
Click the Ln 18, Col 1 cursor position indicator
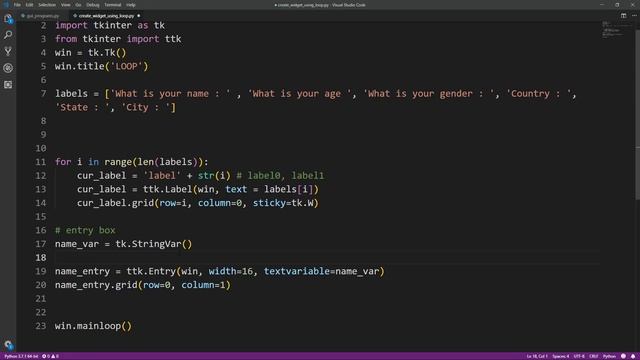coord(537,356)
